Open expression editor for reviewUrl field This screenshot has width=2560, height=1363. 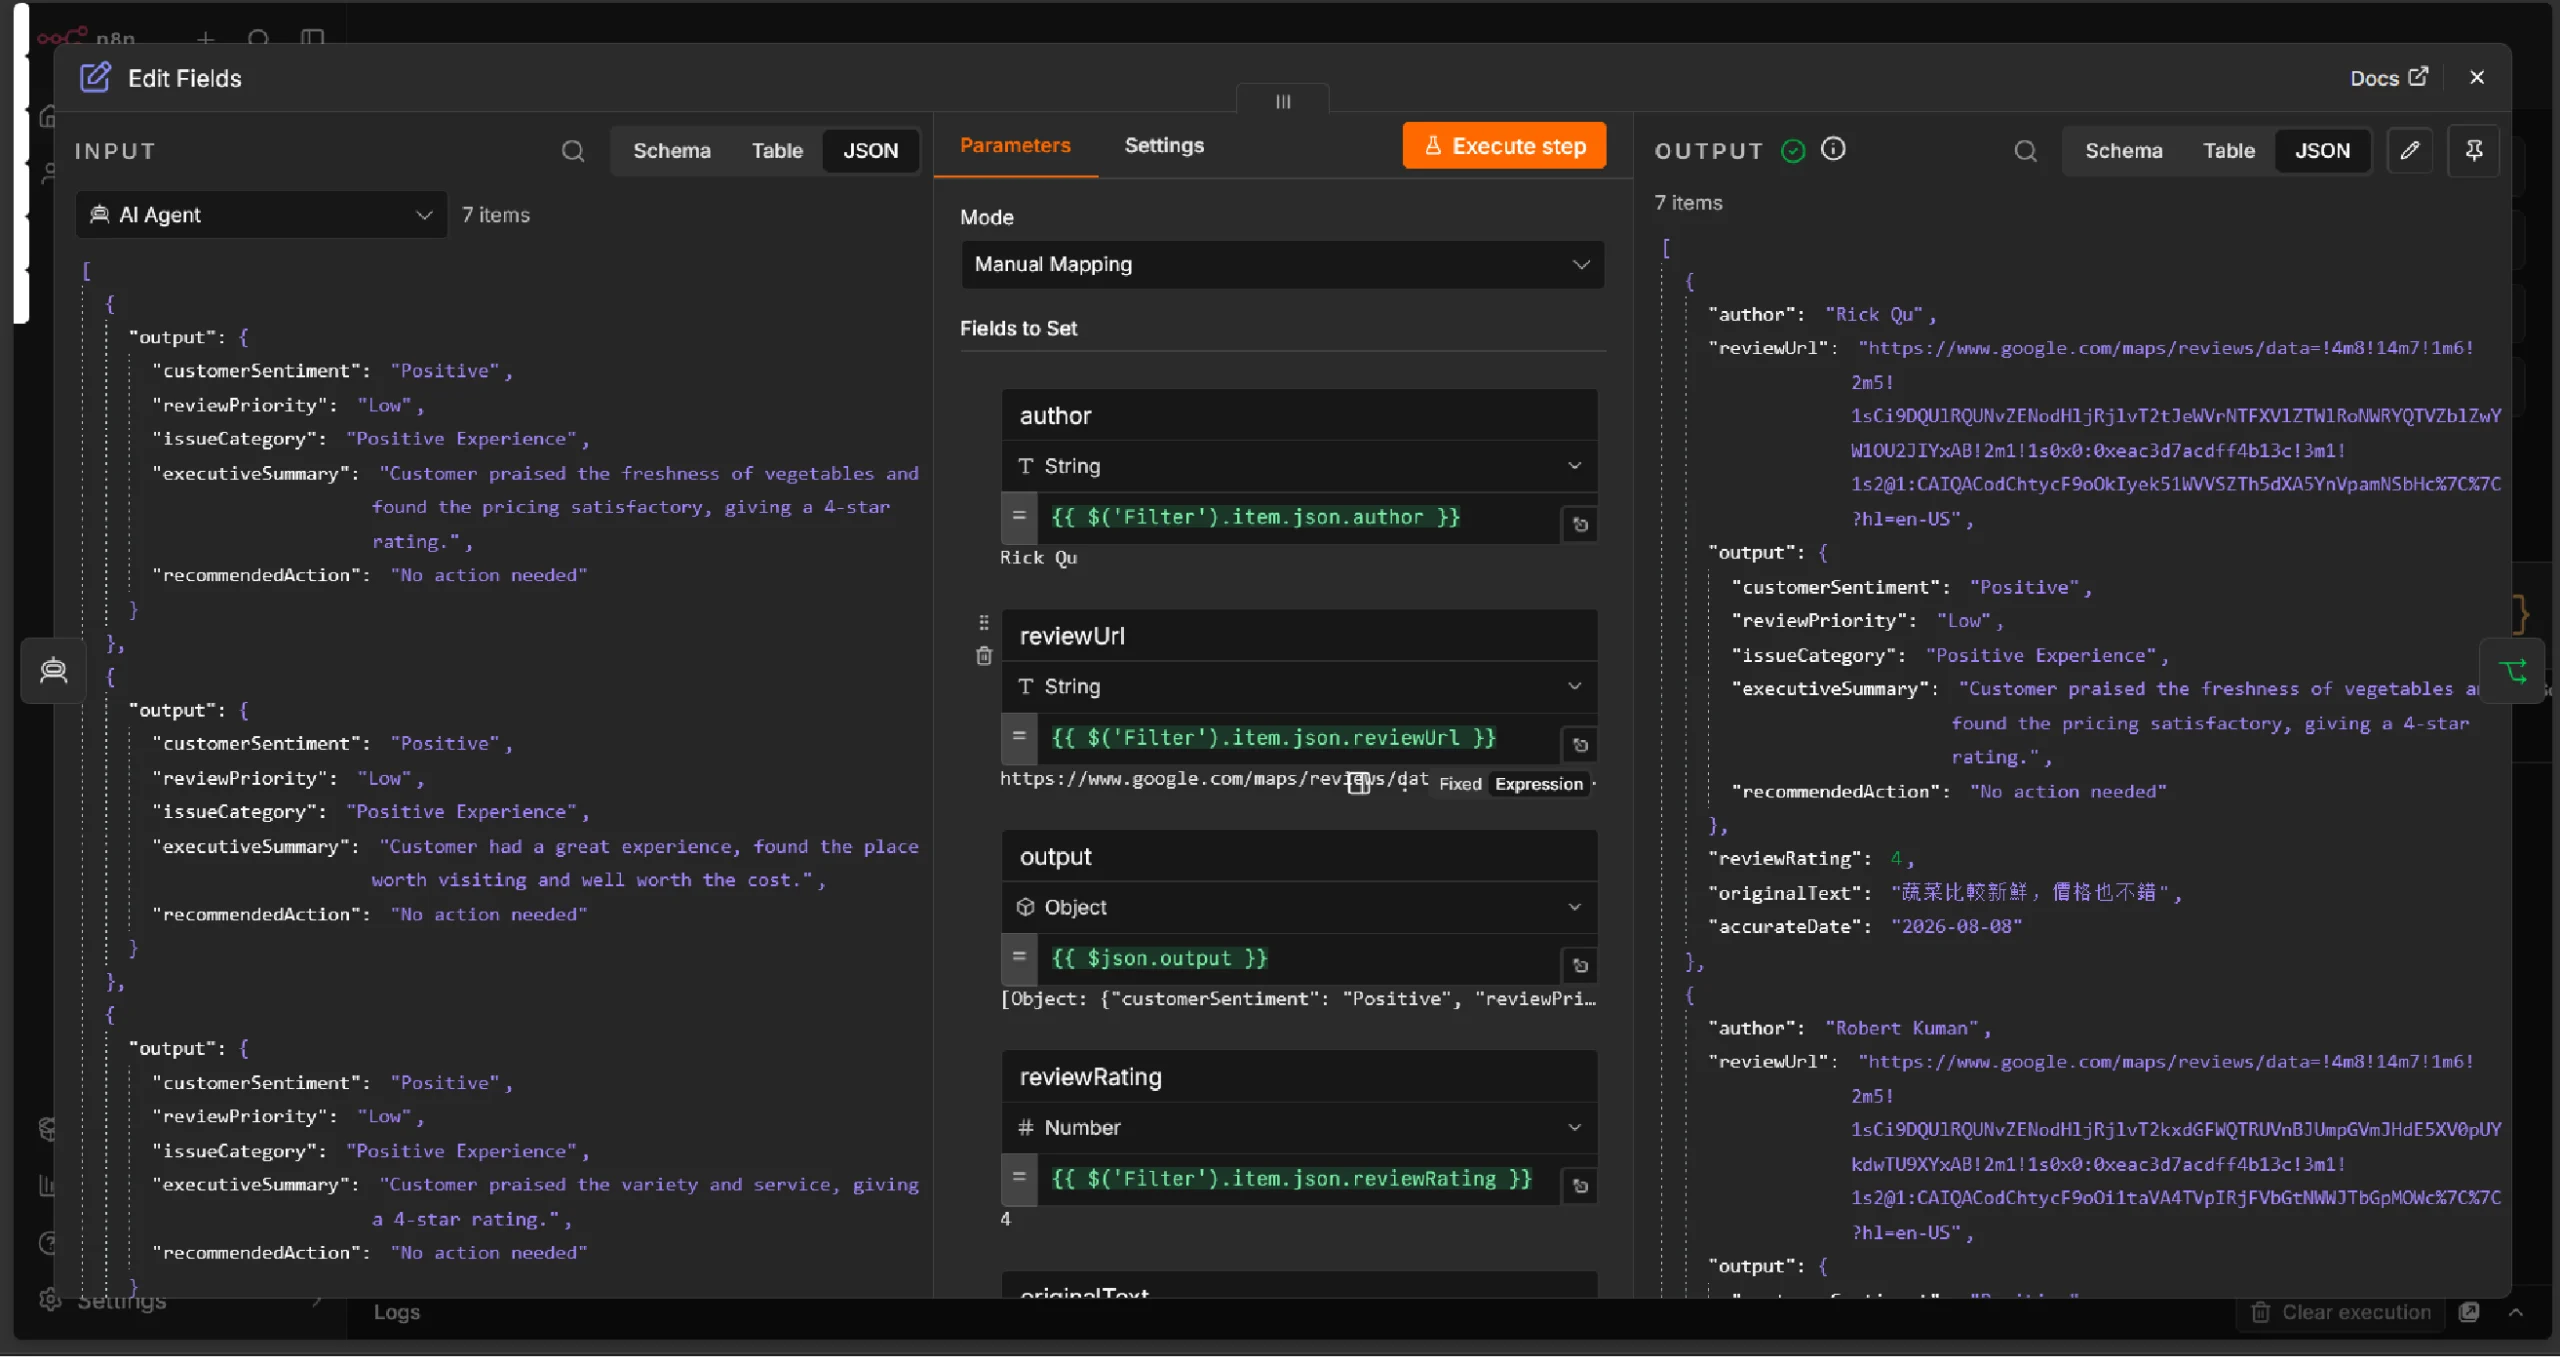tap(1580, 746)
